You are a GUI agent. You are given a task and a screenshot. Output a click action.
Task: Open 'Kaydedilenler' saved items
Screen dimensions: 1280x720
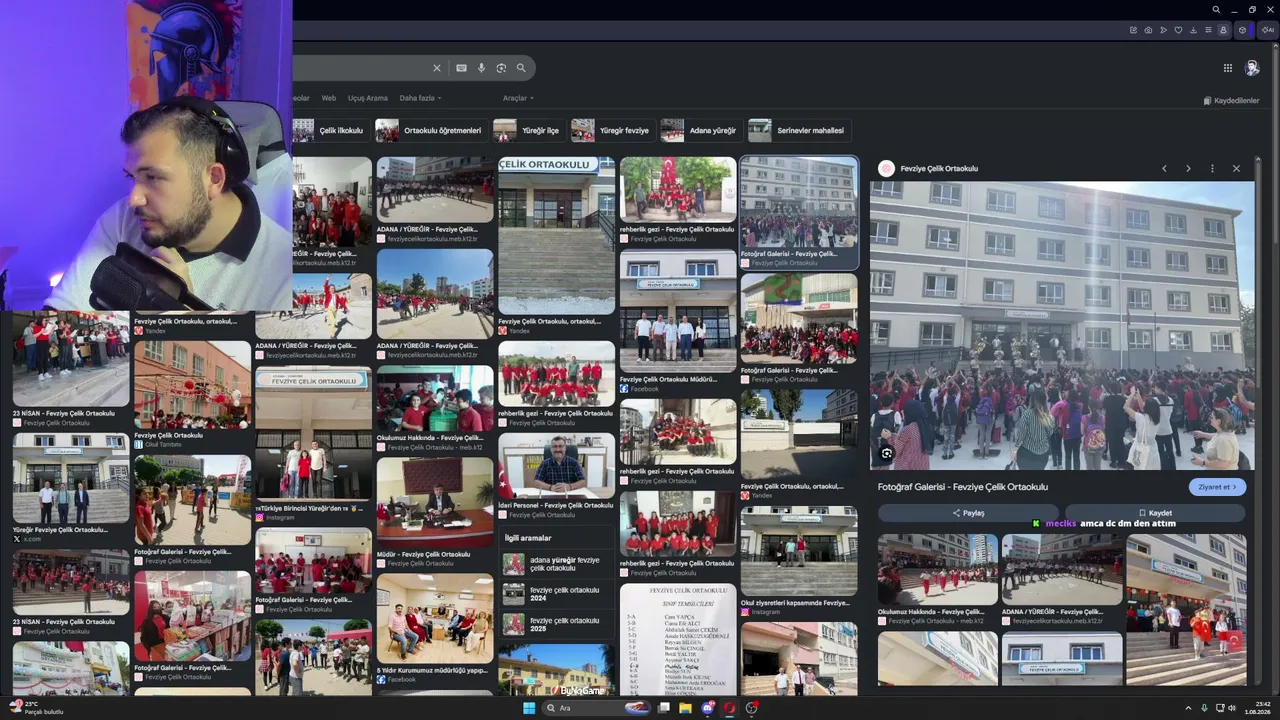pos(1231,101)
